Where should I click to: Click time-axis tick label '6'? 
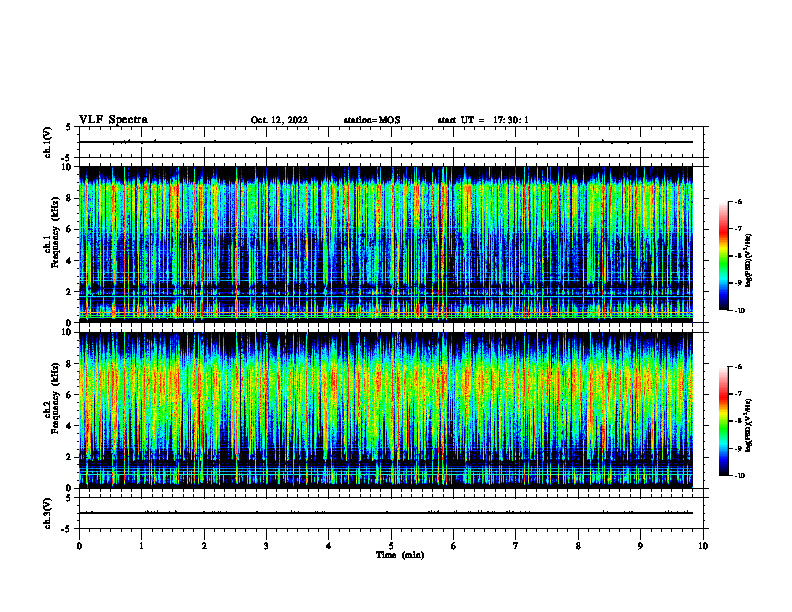tap(453, 546)
